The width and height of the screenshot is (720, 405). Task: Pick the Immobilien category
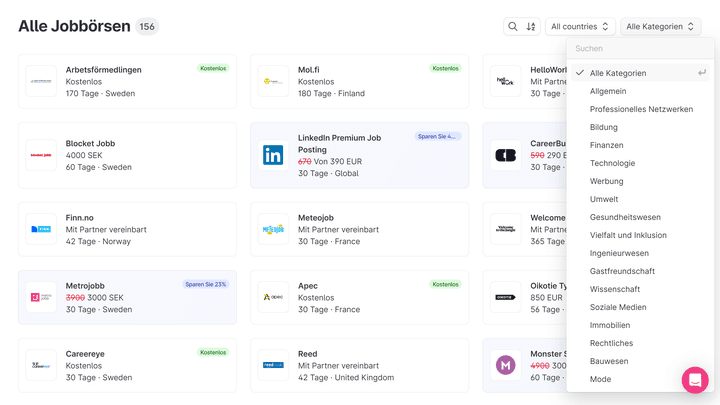[640, 325]
